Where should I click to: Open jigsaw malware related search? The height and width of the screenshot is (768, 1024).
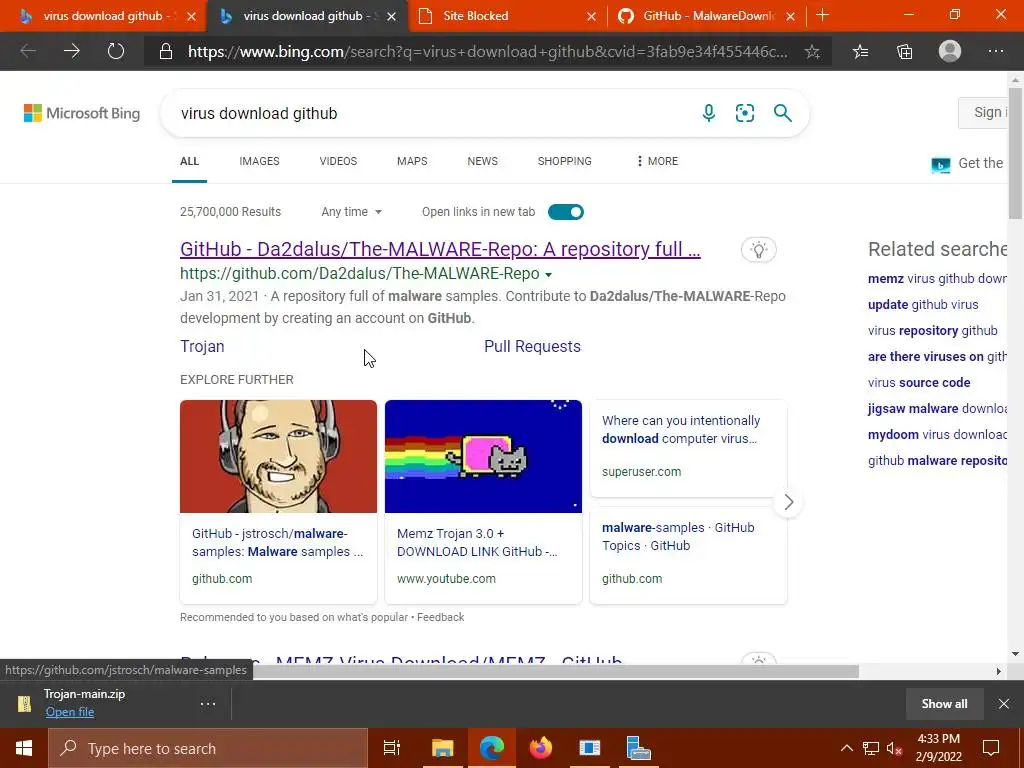point(936,409)
